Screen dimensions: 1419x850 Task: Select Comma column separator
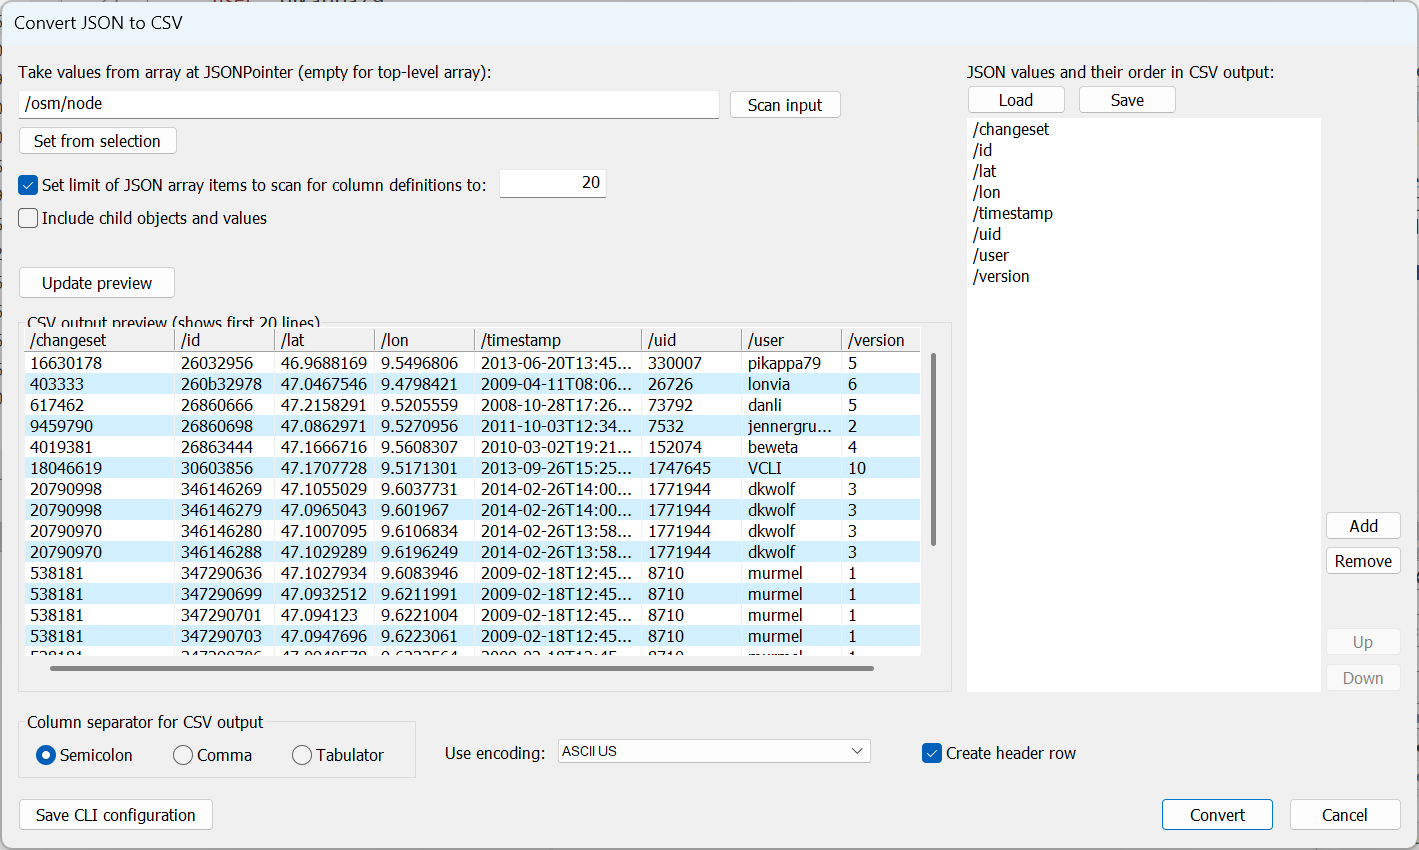183,755
